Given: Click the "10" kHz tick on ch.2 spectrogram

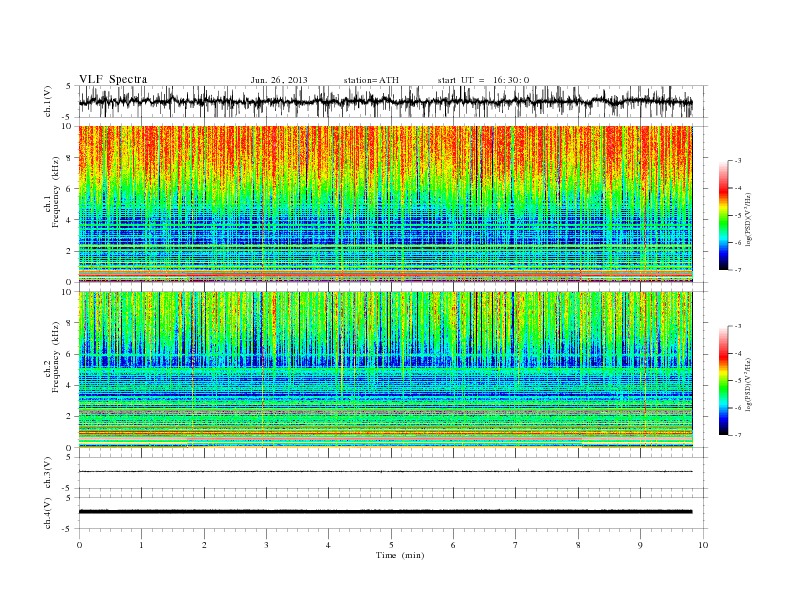Looking at the screenshot, I should coord(68,292).
